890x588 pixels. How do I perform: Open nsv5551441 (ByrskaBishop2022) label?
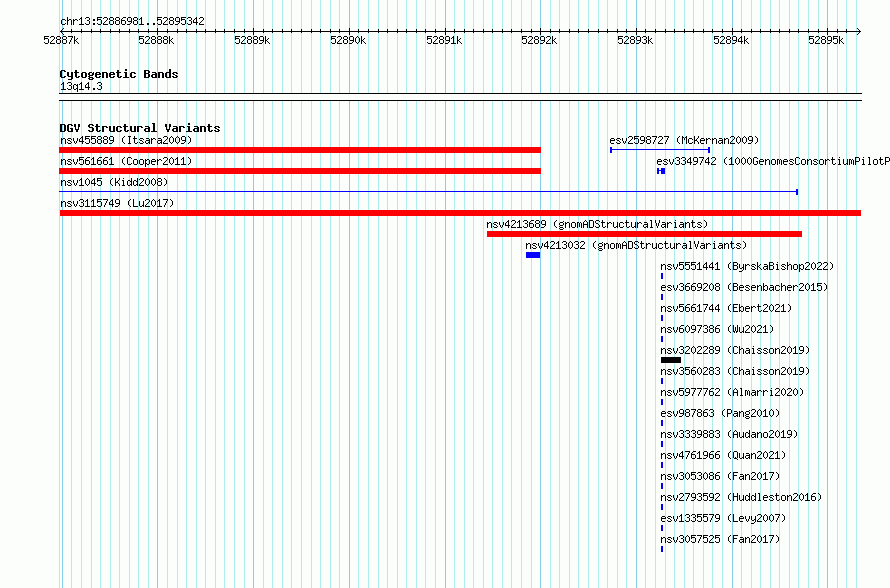[747, 266]
